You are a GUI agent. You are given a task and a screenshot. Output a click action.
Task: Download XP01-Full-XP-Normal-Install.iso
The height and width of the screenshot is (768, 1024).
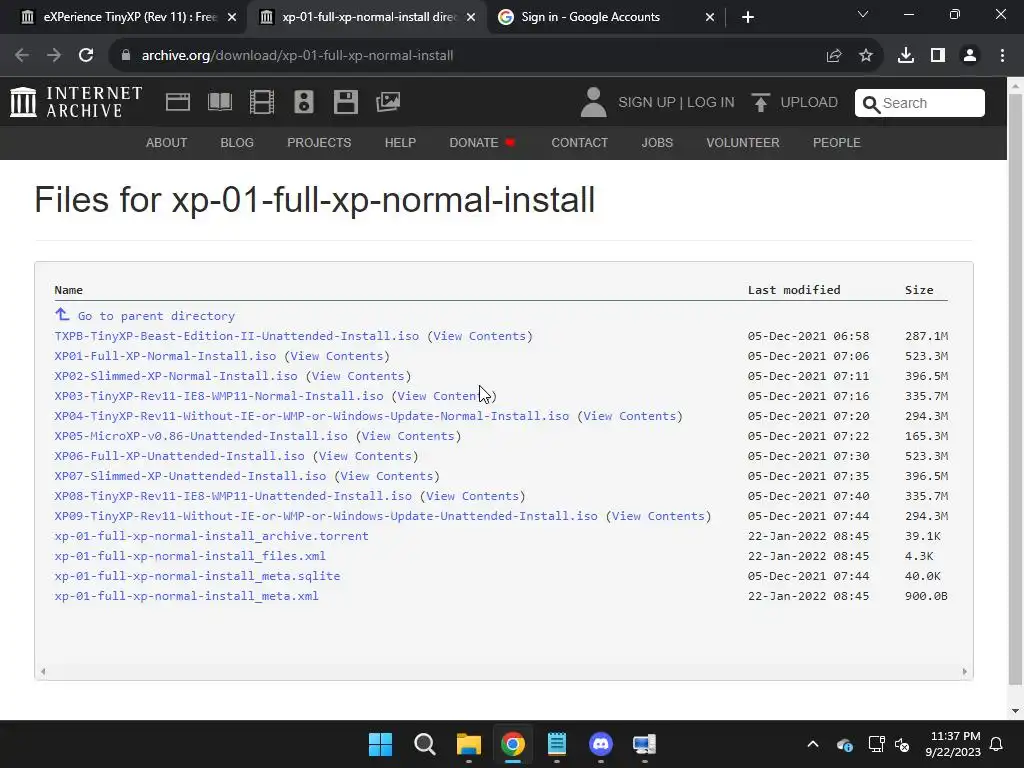tap(165, 356)
